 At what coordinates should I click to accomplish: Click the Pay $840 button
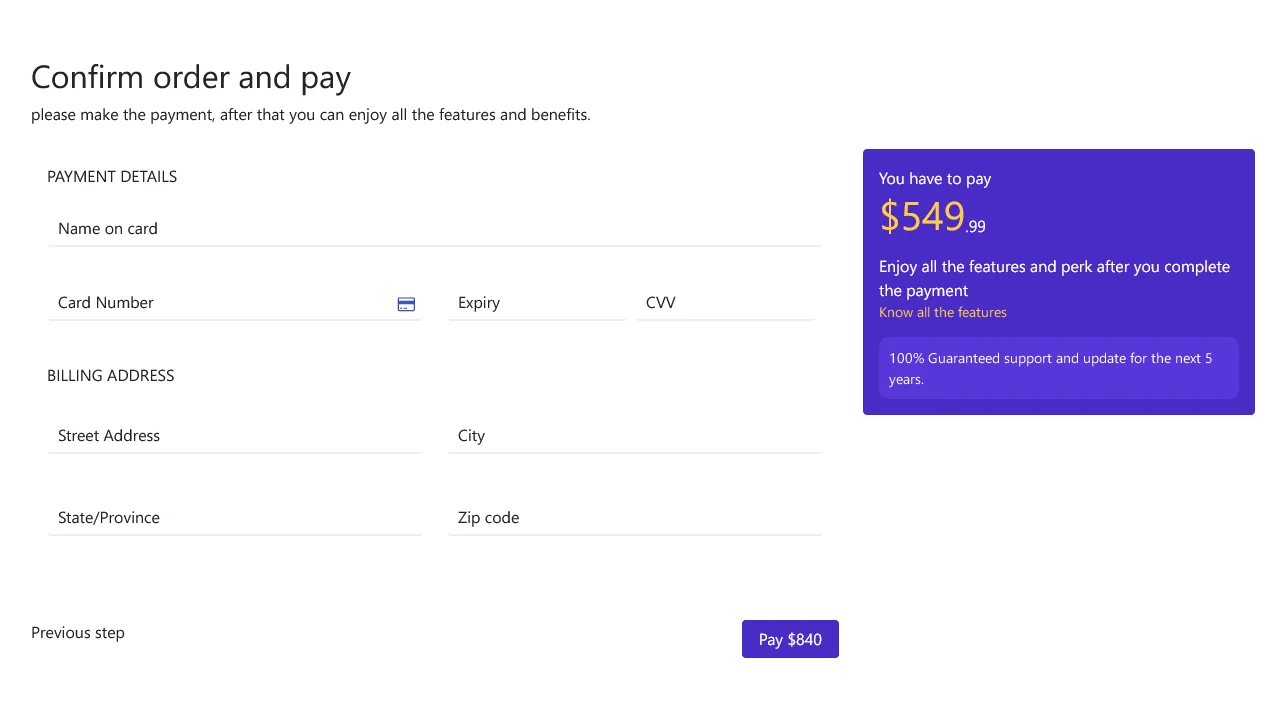790,639
